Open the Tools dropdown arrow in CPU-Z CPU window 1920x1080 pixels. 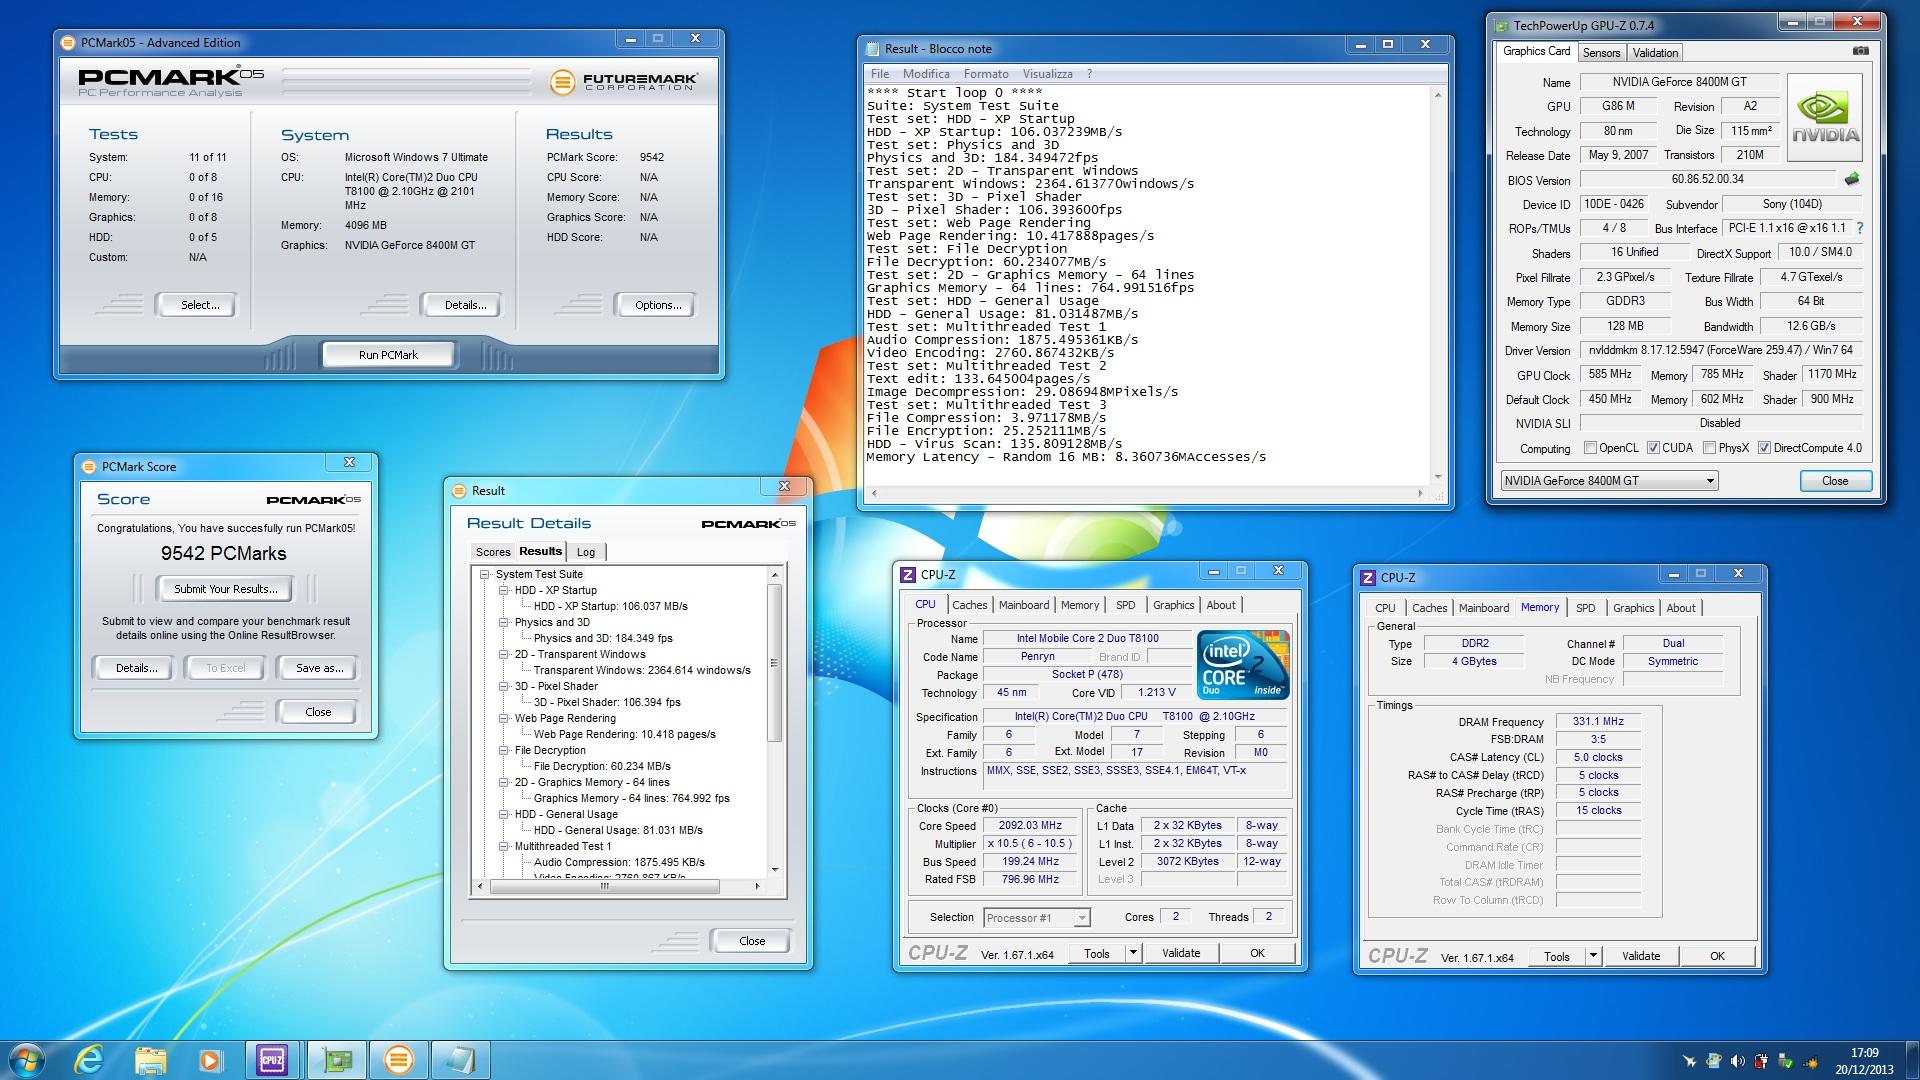1133,953
